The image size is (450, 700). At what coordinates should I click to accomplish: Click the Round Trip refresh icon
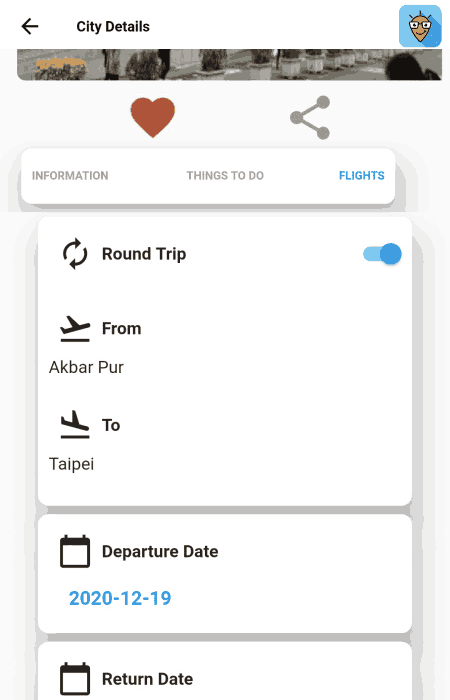coord(75,254)
